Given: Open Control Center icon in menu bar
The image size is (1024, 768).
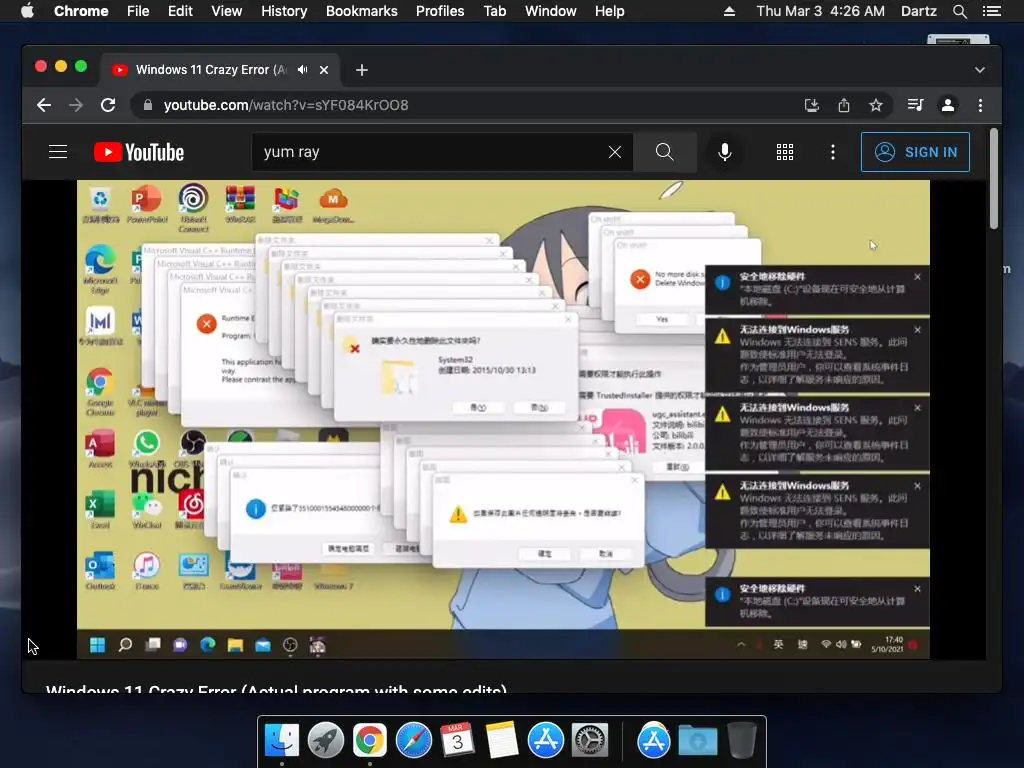Looking at the screenshot, I should pos(991,11).
